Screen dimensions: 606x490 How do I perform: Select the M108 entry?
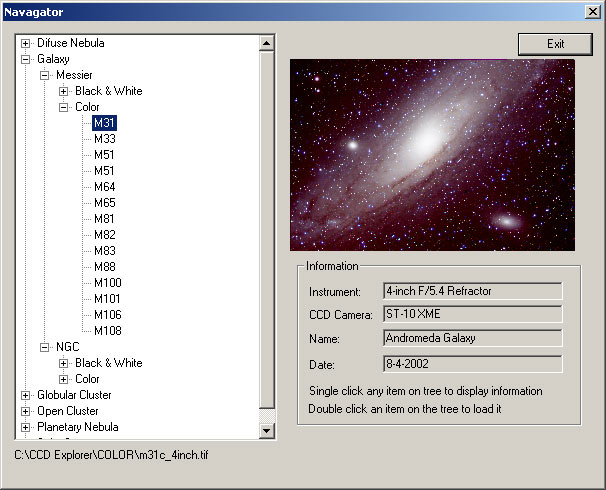point(107,331)
